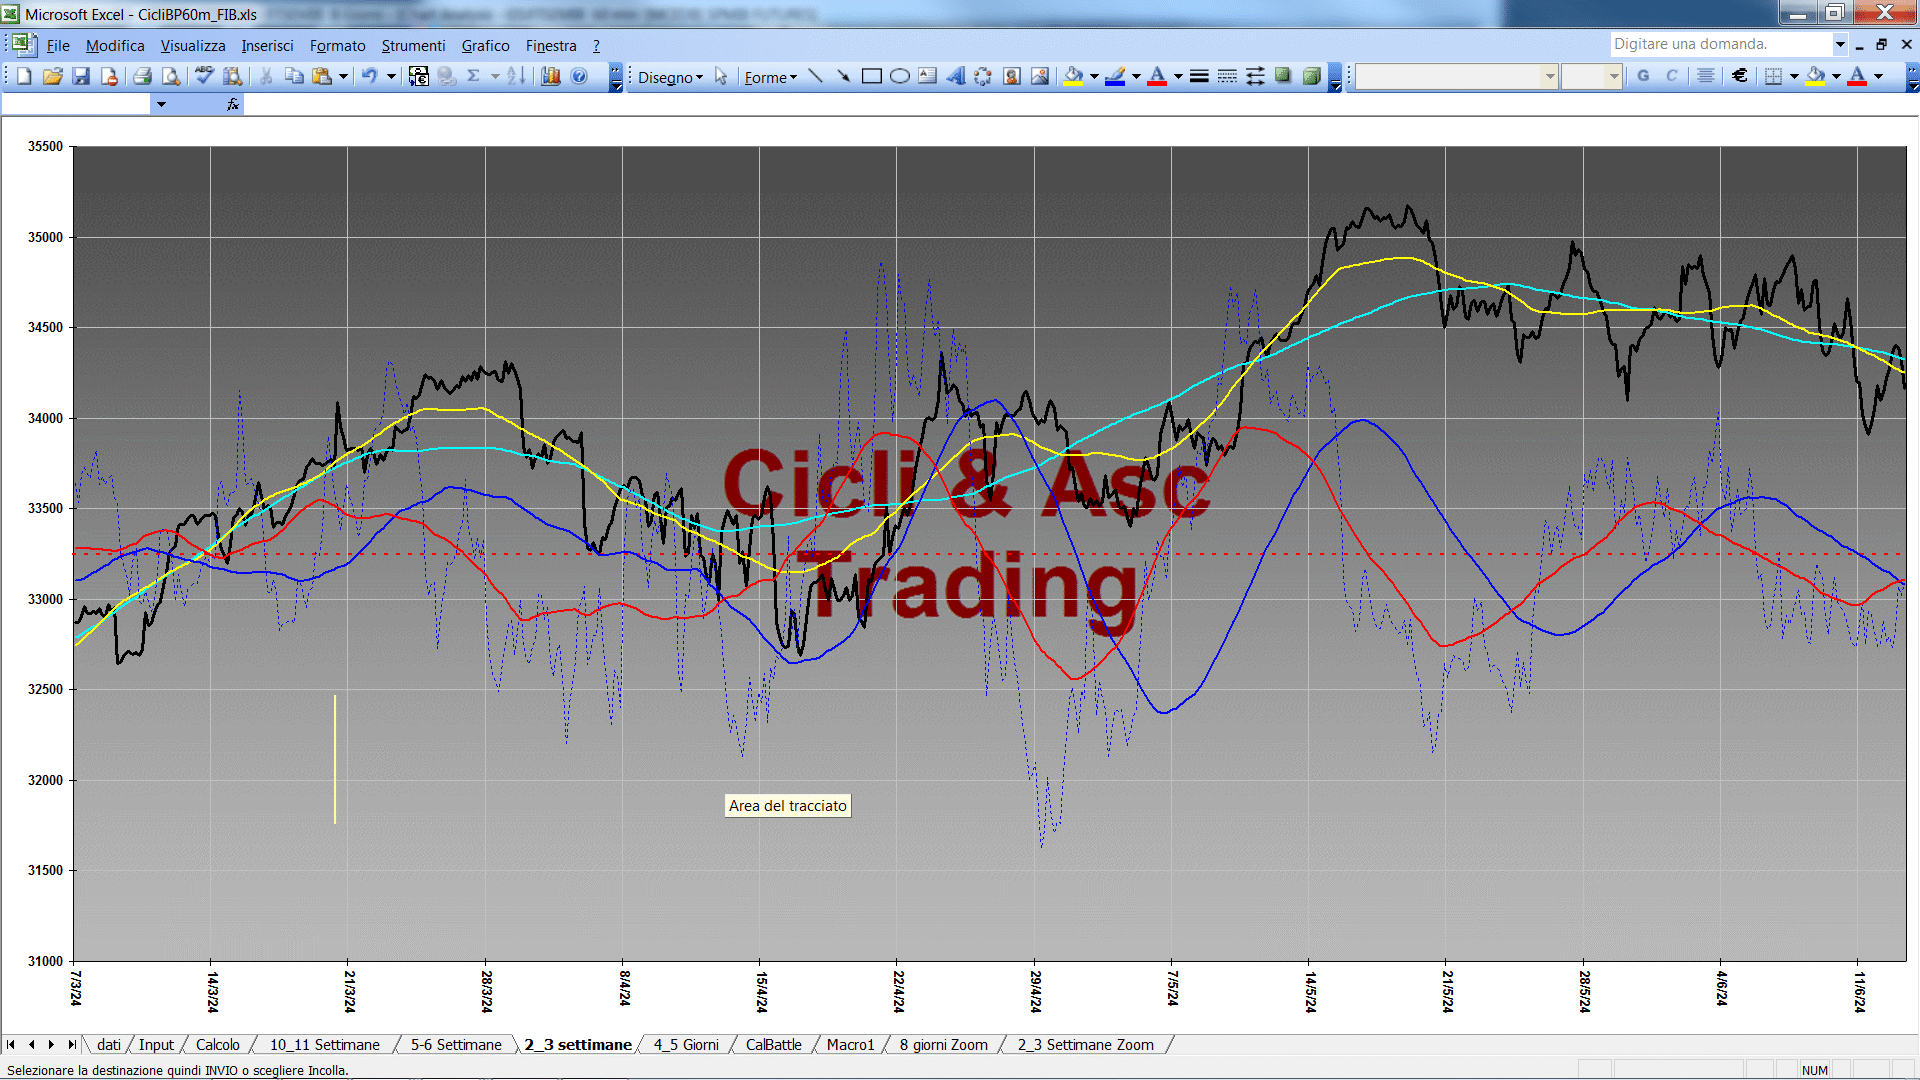The image size is (1920, 1080).
Task: Switch to the Calcolo sheet tab
Action: click(x=217, y=1044)
